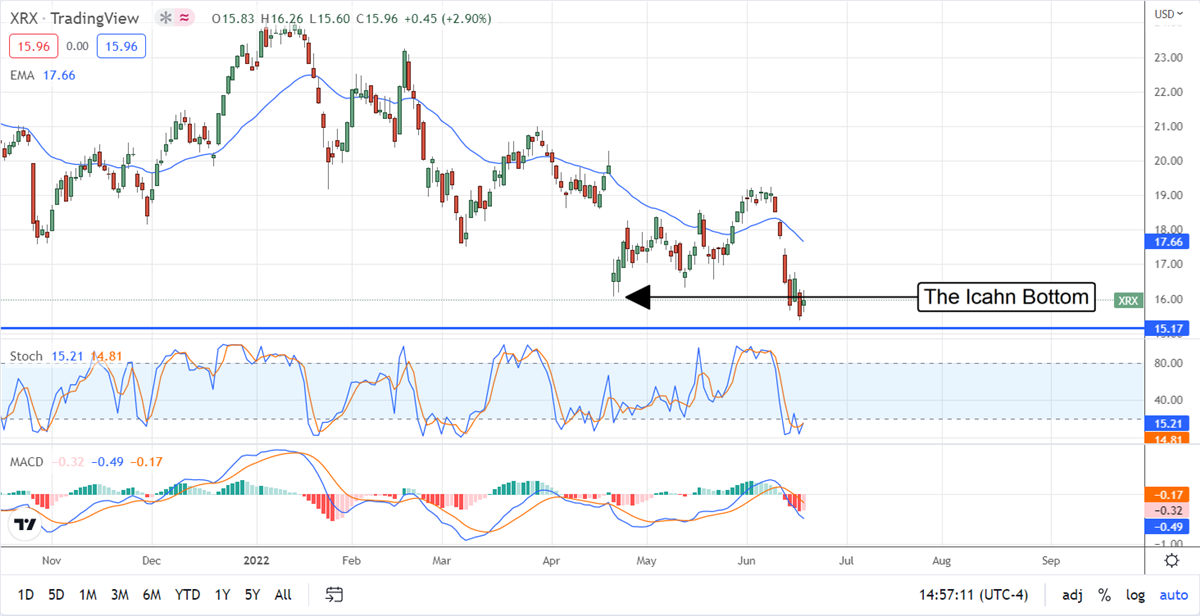Select the YTD time range
The image size is (1200, 616).
pos(190,595)
